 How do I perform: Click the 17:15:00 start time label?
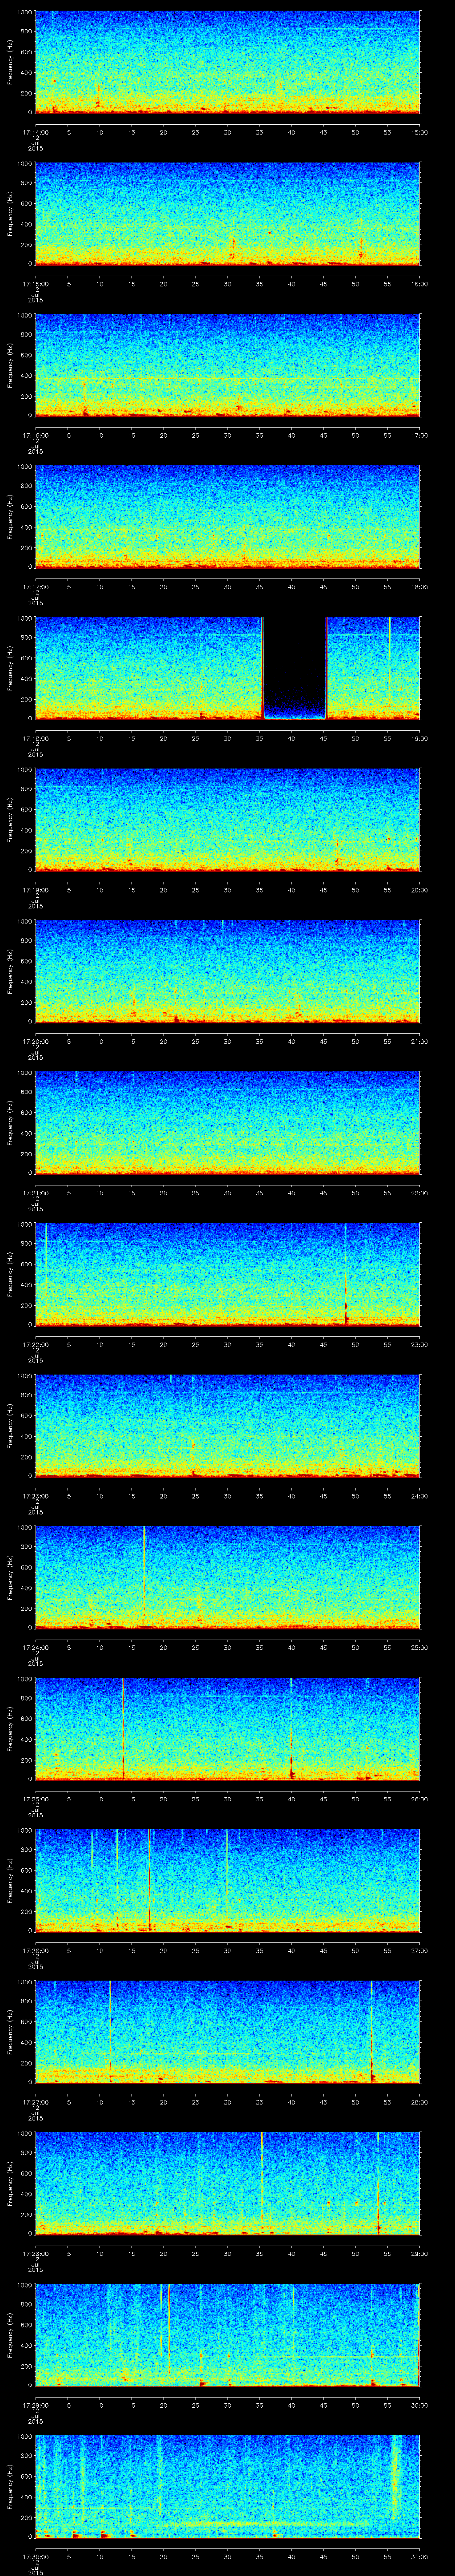tap(36, 284)
